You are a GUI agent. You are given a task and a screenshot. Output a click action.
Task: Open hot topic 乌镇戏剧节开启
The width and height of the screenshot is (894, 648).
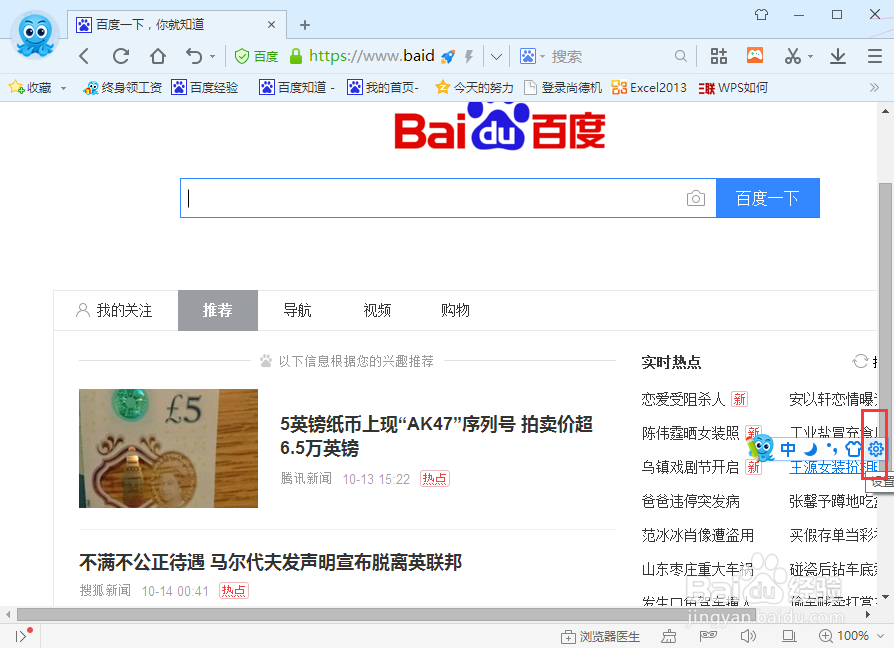point(690,467)
